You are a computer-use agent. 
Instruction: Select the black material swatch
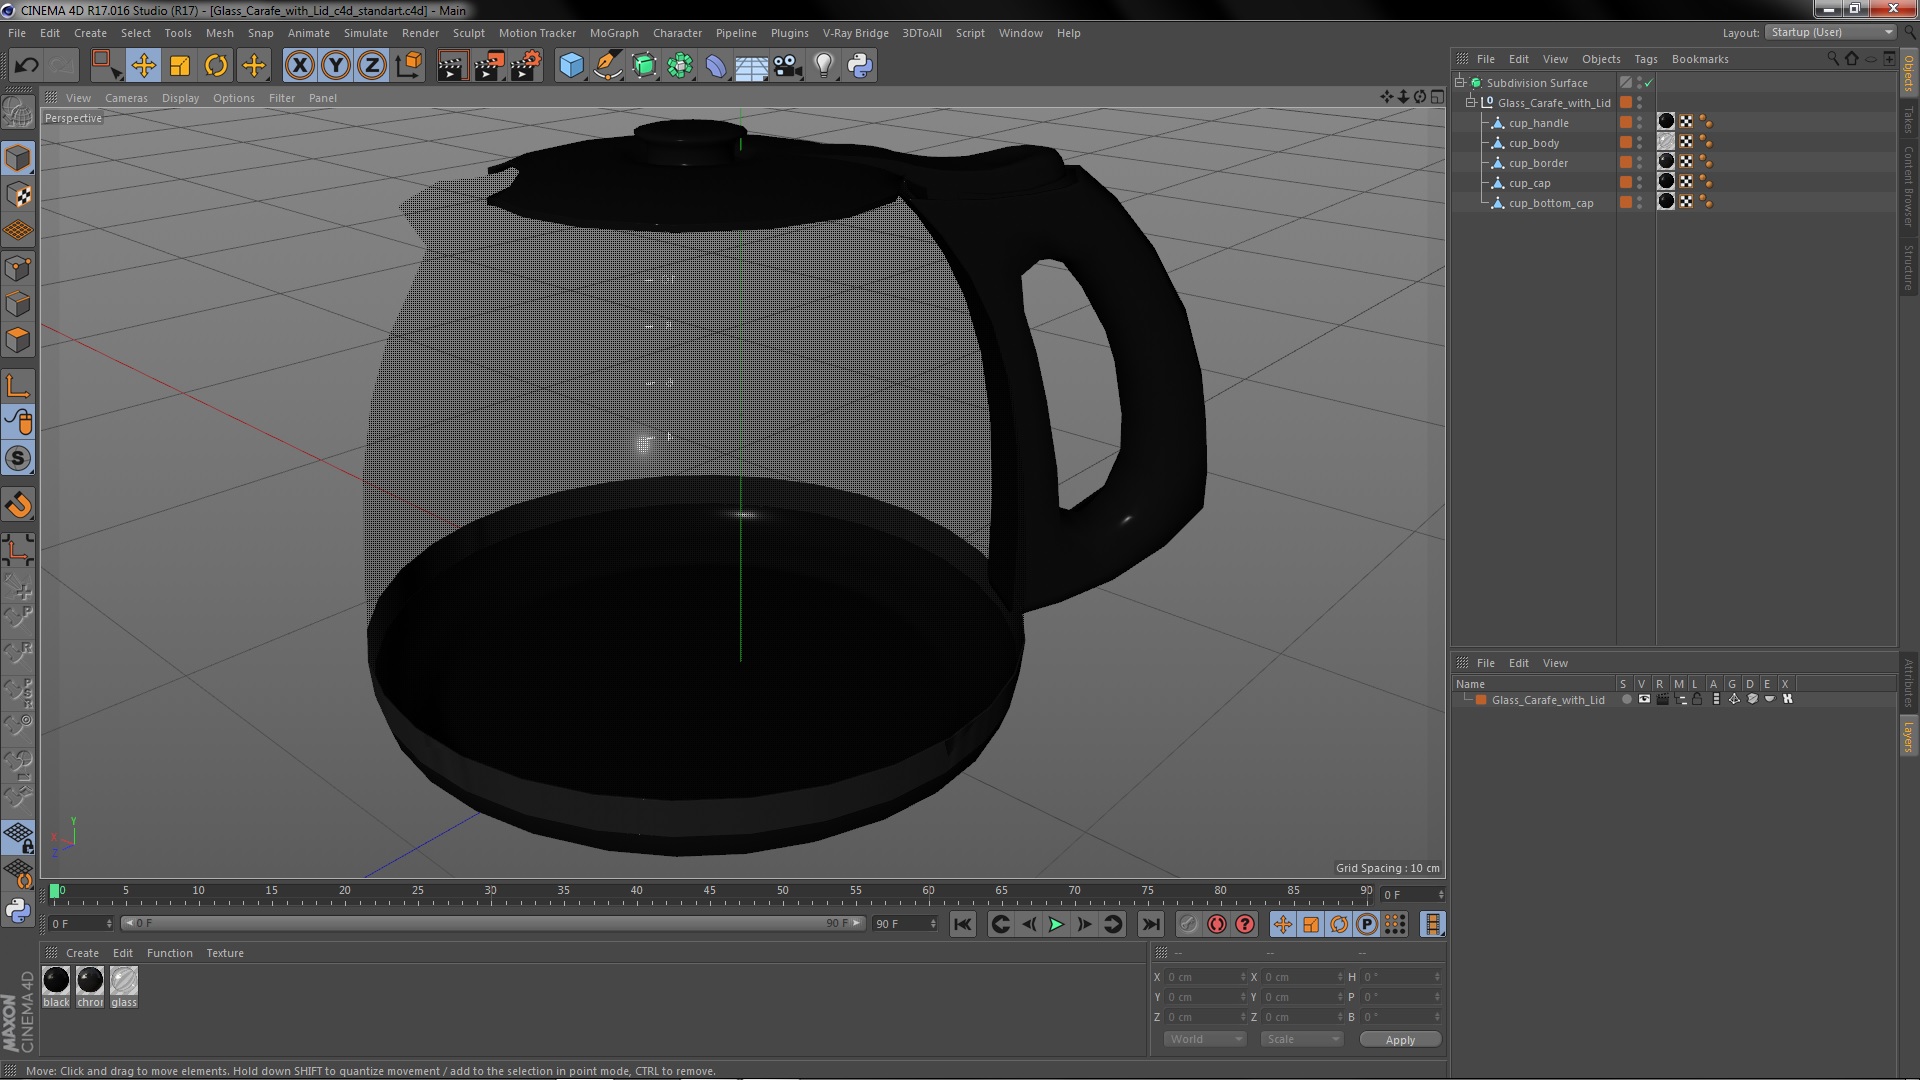click(x=56, y=981)
